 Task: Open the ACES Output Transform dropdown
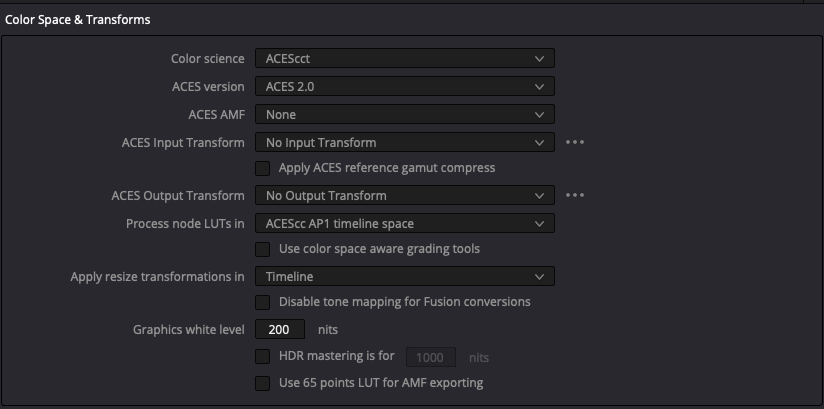pos(404,196)
